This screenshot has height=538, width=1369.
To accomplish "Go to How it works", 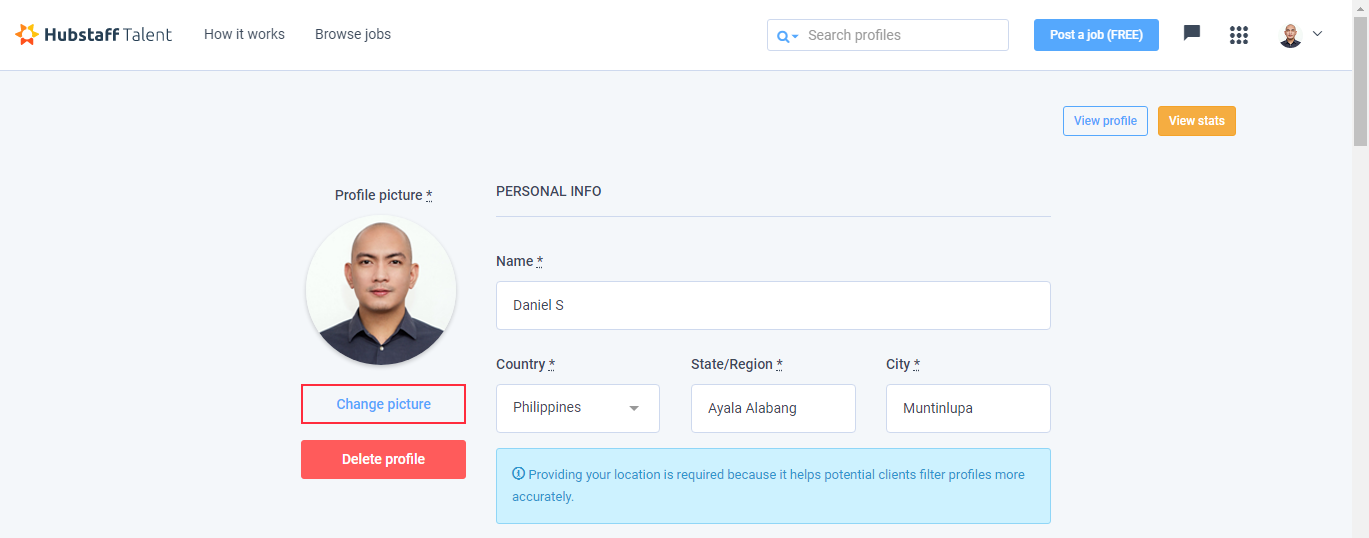I will [x=244, y=34].
